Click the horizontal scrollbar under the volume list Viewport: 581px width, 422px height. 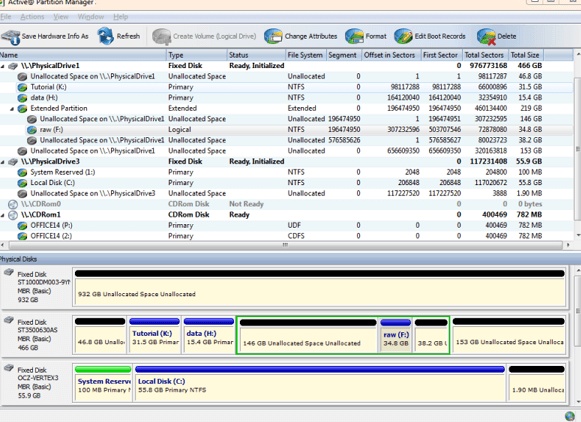click(285, 245)
